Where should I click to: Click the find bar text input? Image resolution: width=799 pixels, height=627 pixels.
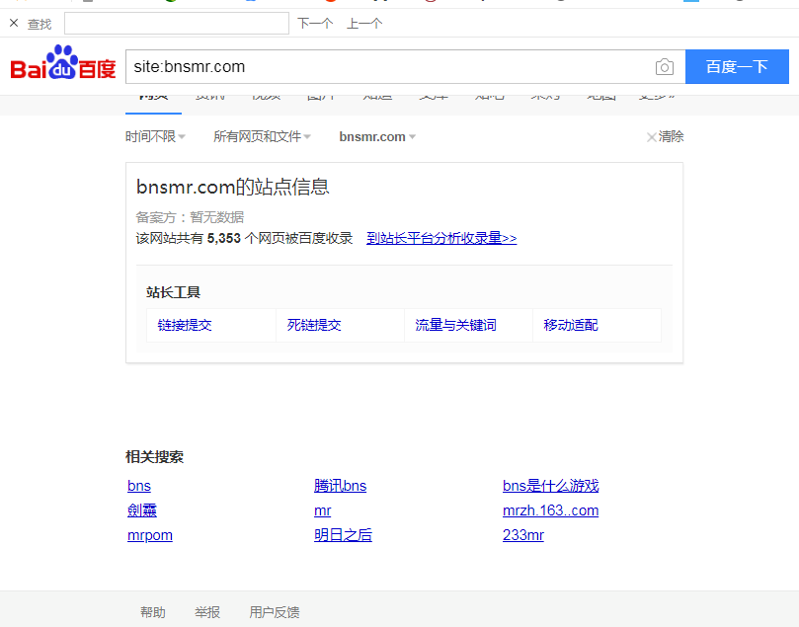pyautogui.click(x=176, y=23)
